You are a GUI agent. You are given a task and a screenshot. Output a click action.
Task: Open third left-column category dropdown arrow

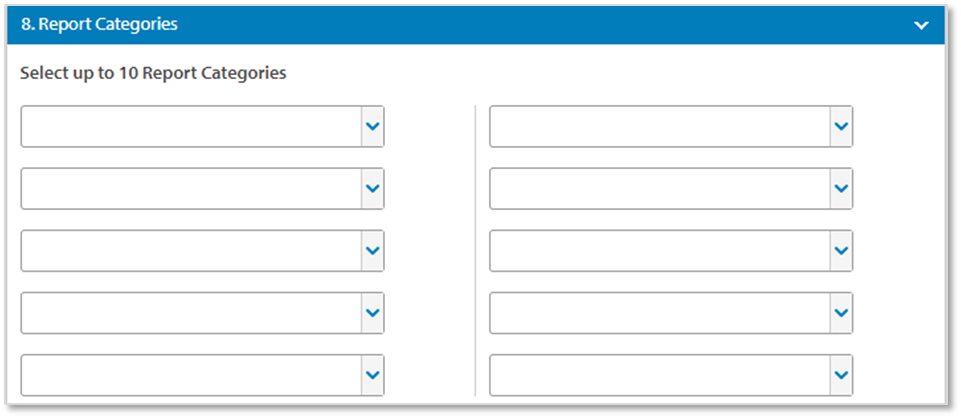coord(373,250)
